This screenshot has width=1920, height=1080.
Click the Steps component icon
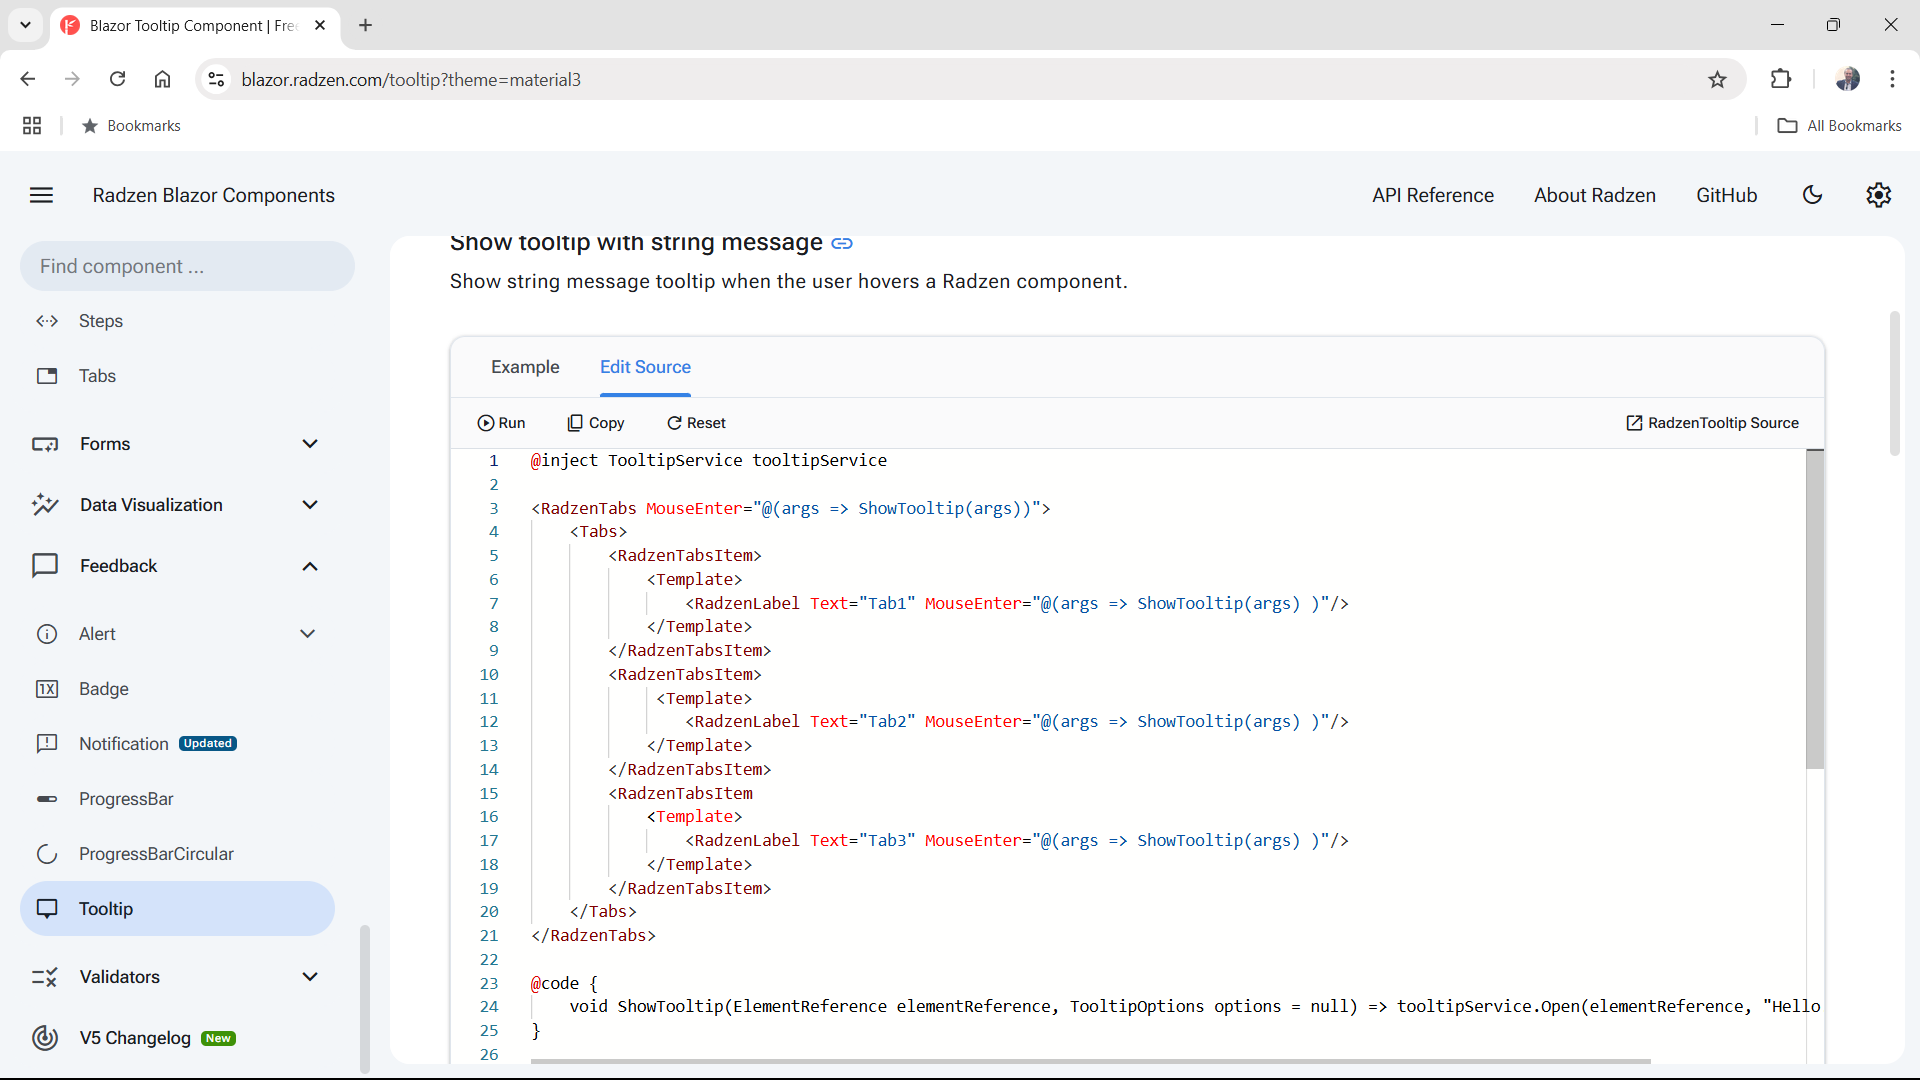click(x=46, y=320)
